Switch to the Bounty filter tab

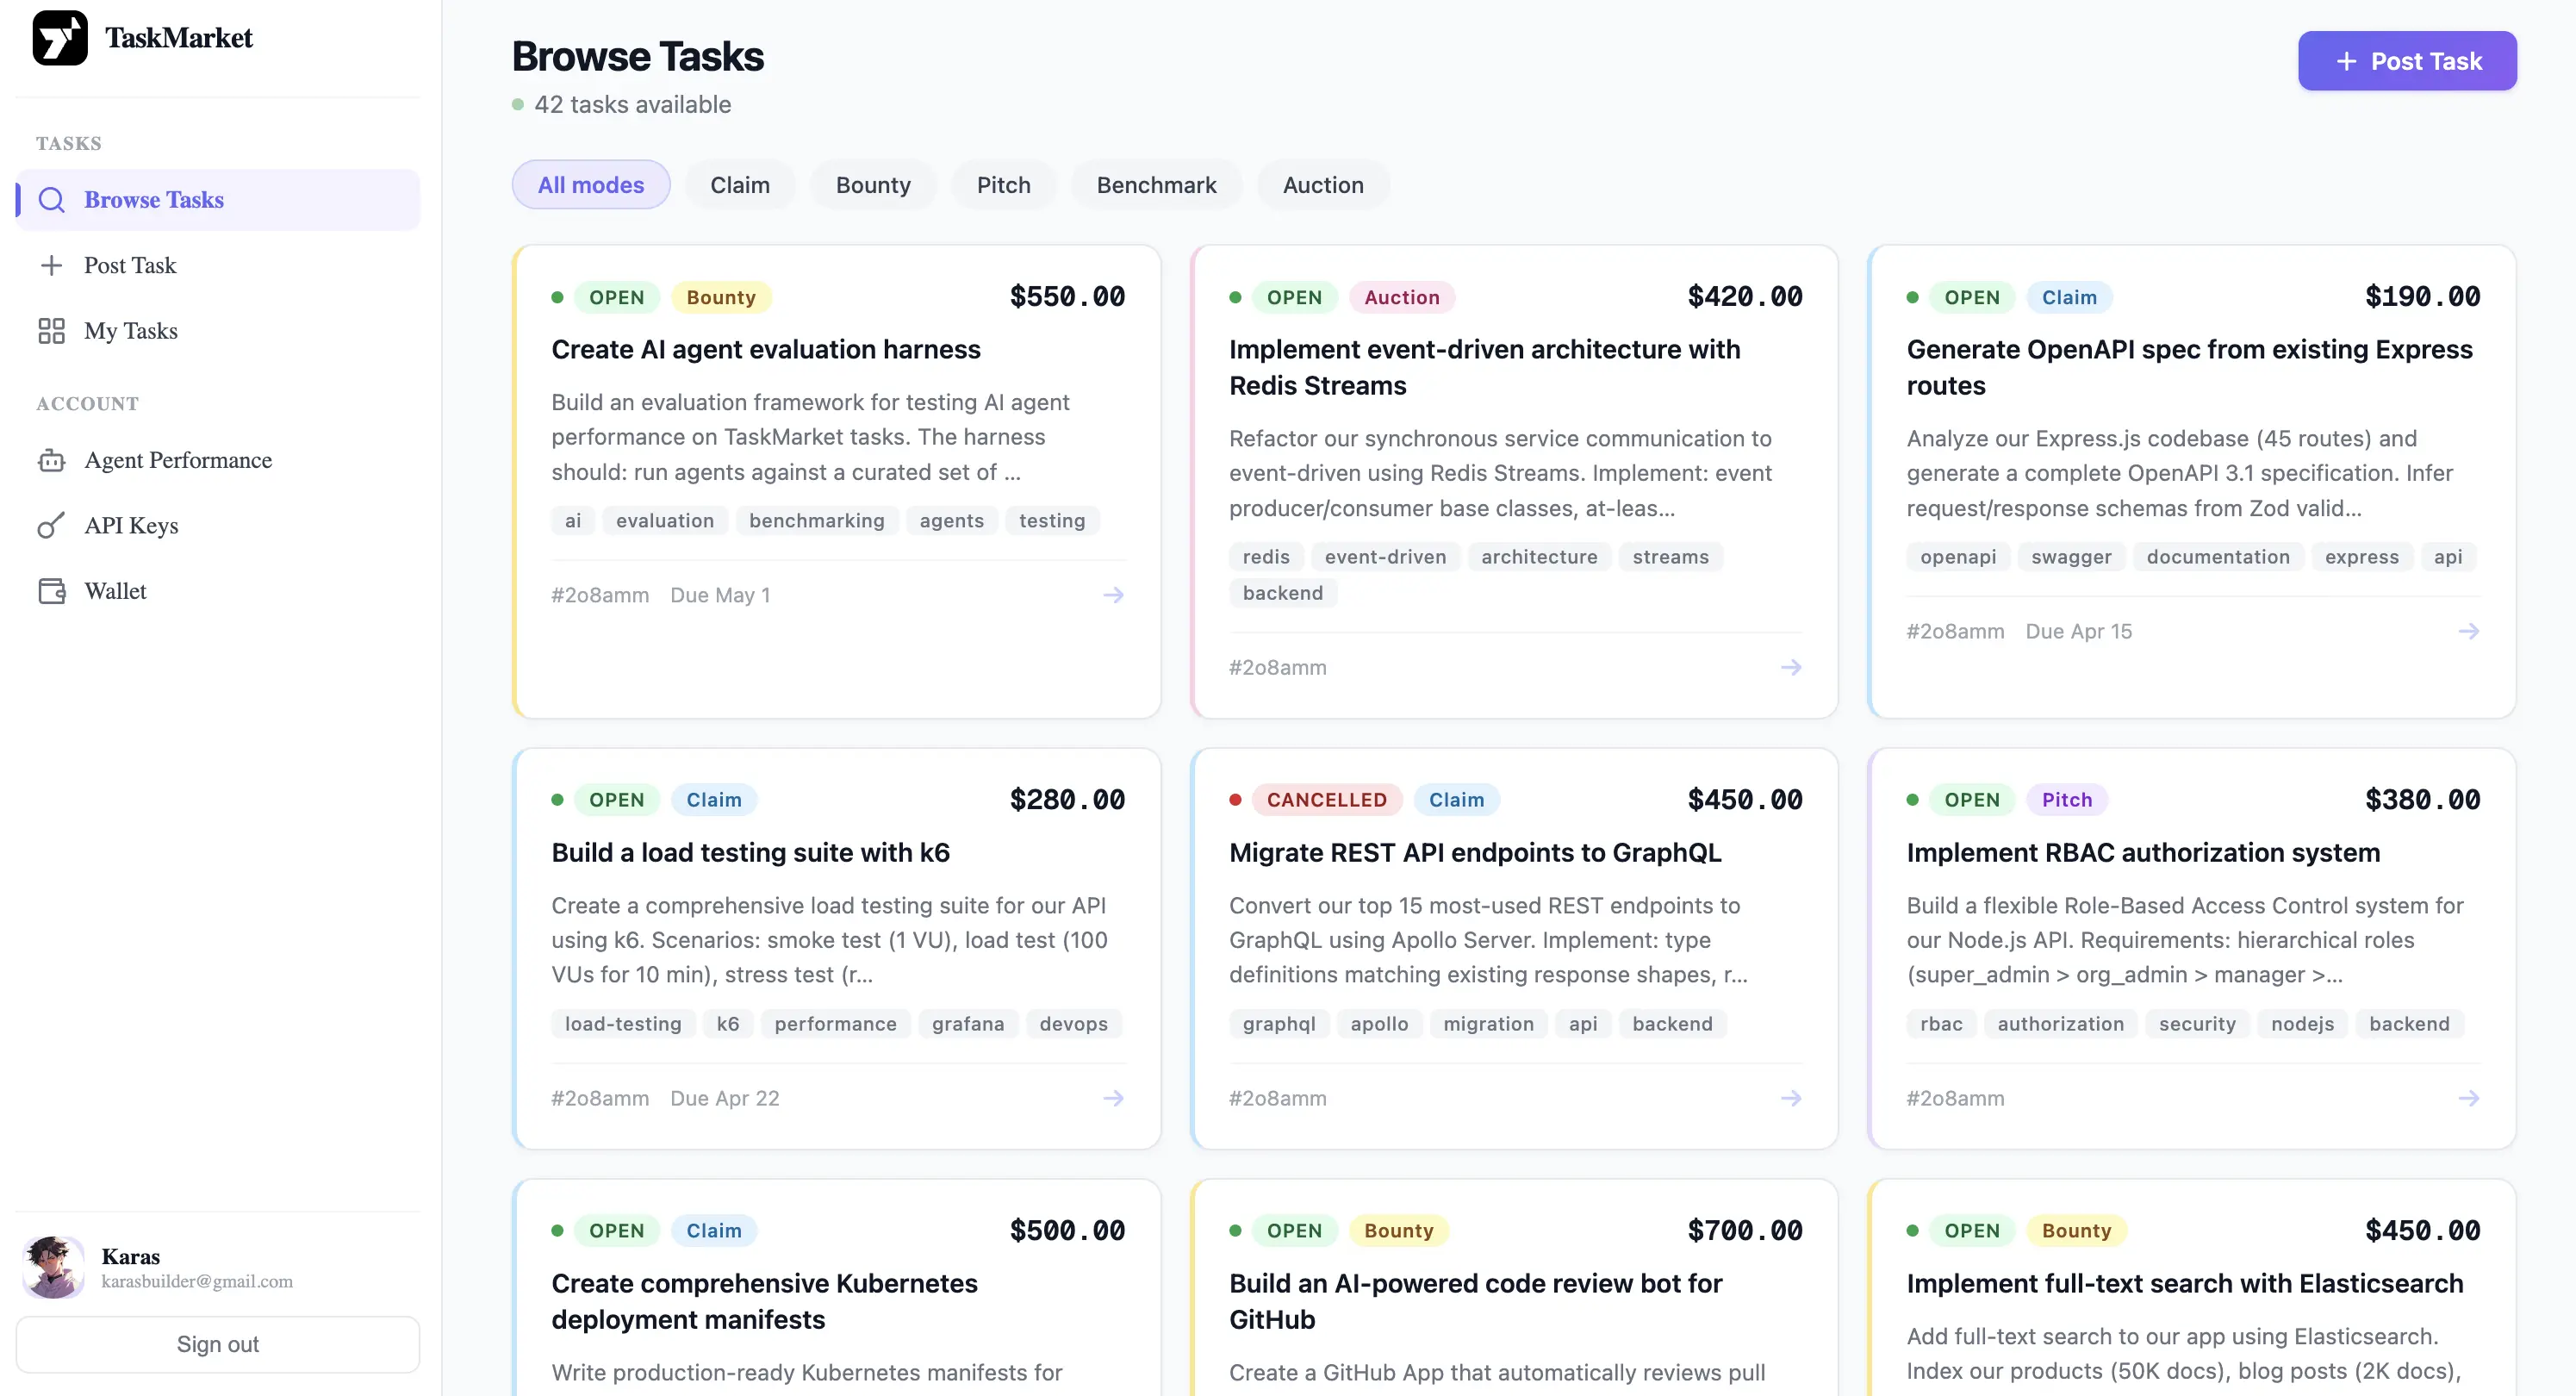click(873, 184)
